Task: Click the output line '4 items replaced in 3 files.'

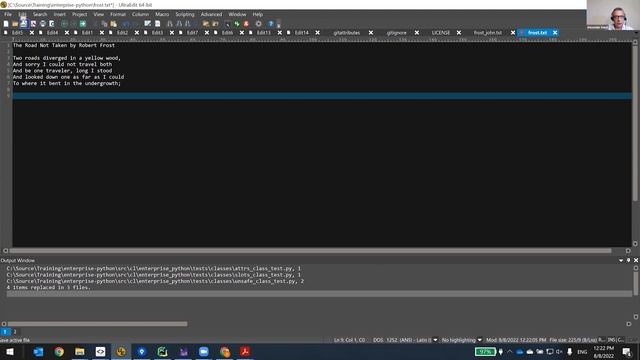Action: [49, 287]
